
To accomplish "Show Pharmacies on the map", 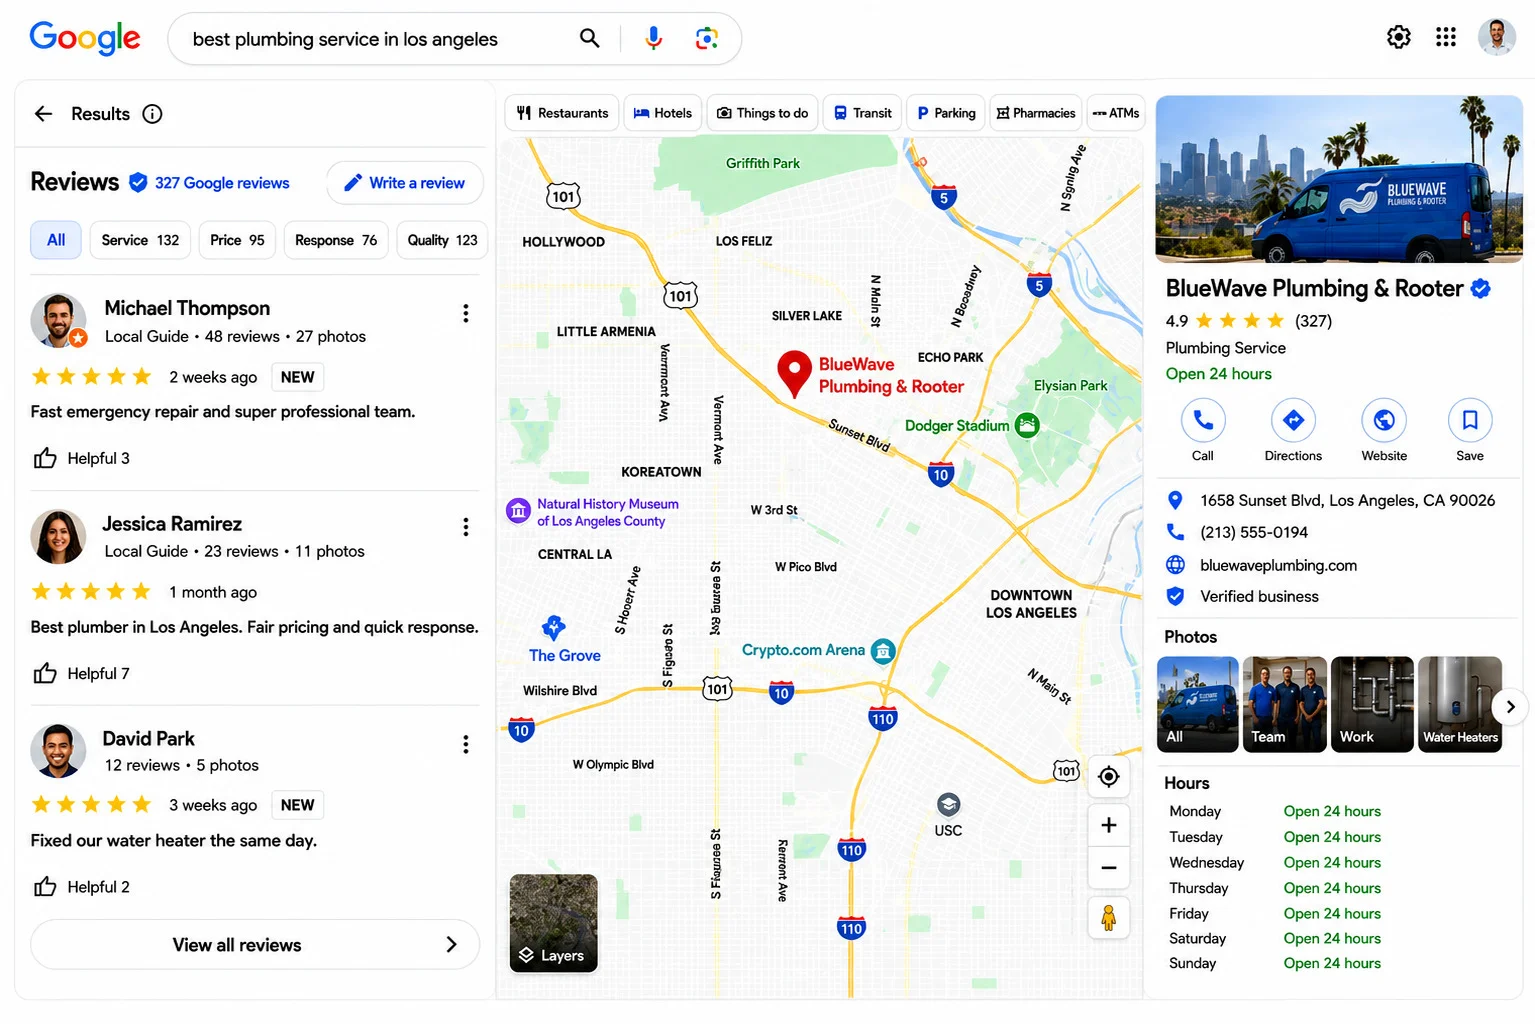I will click(1036, 113).
